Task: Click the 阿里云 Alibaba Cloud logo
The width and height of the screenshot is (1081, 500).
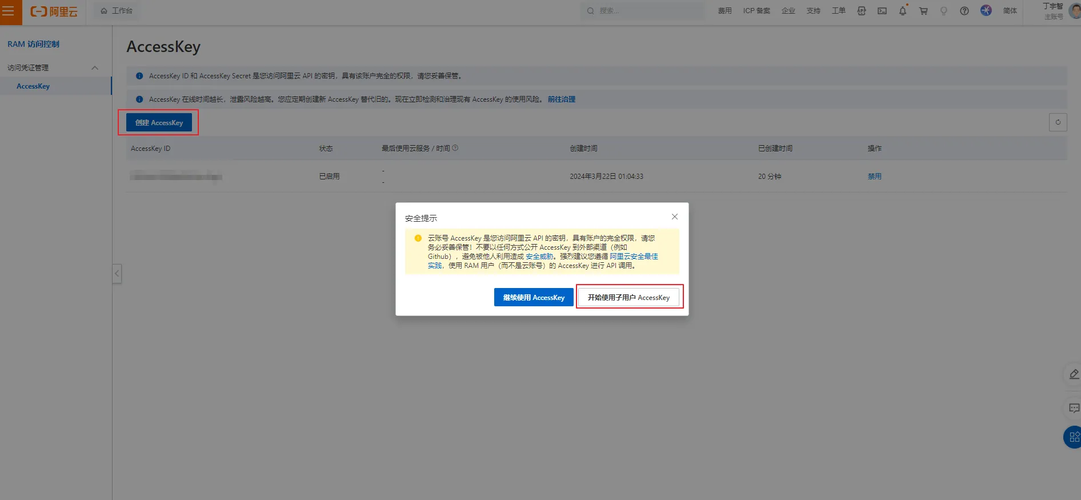Action: pos(54,11)
